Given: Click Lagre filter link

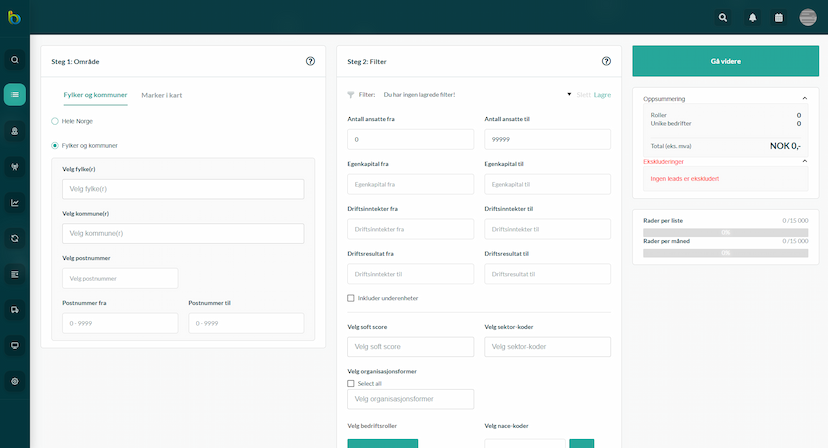Looking at the screenshot, I should 602,95.
